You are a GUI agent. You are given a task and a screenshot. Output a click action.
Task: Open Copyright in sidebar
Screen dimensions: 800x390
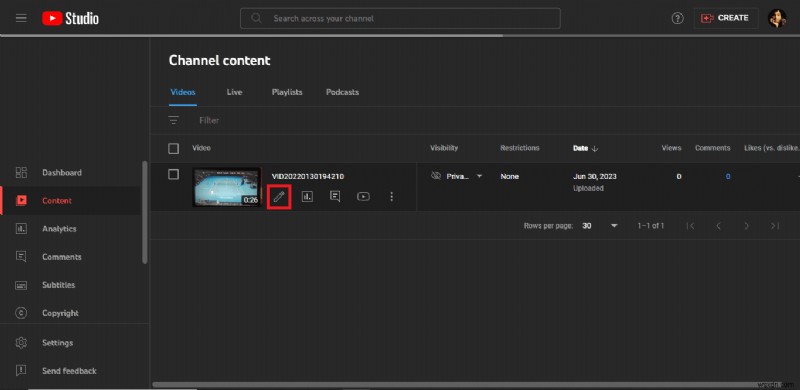[70, 313]
